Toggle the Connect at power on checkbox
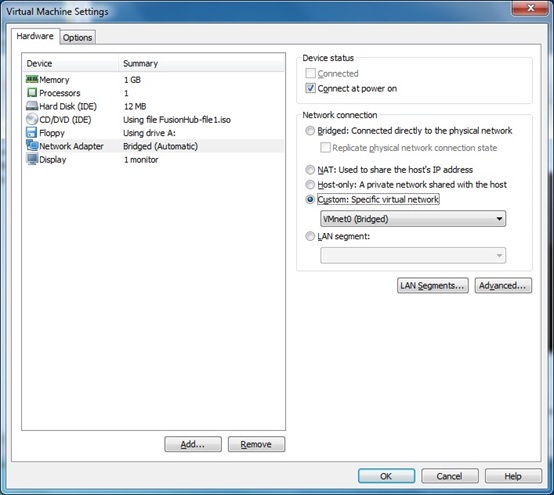Viewport: 554px width, 495px height. coord(310,88)
